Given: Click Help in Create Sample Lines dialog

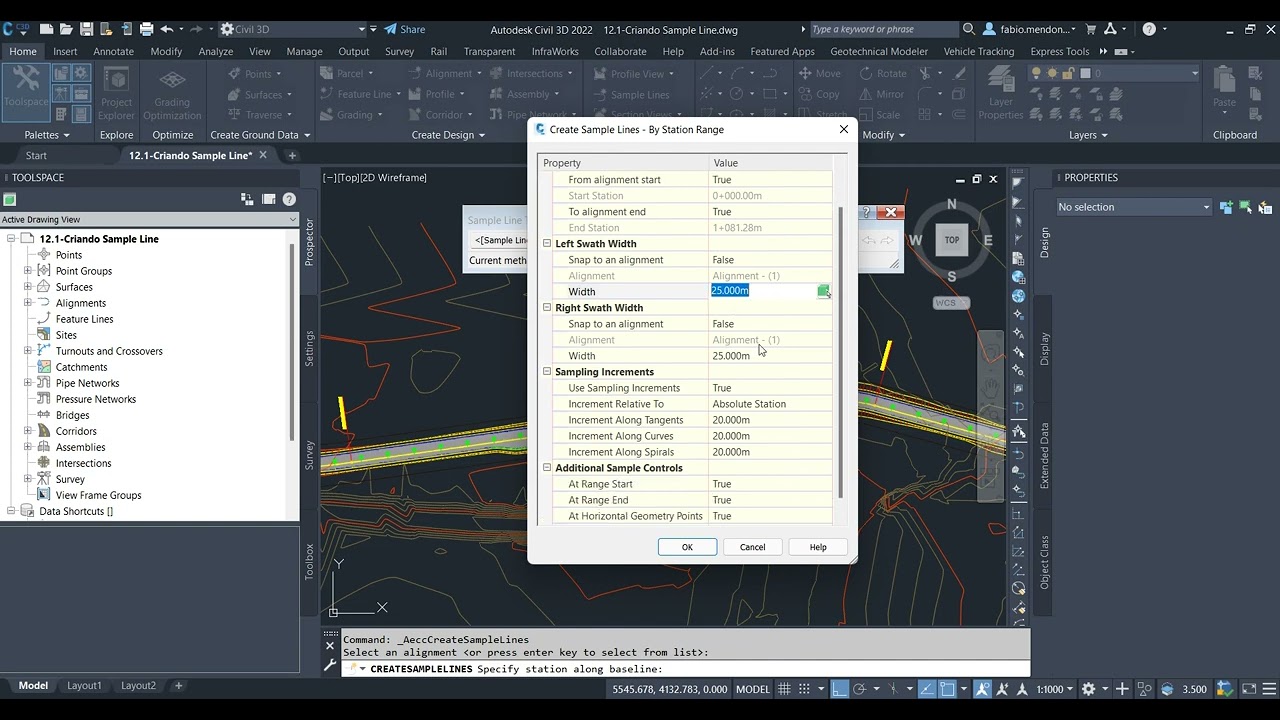Looking at the screenshot, I should [818, 547].
